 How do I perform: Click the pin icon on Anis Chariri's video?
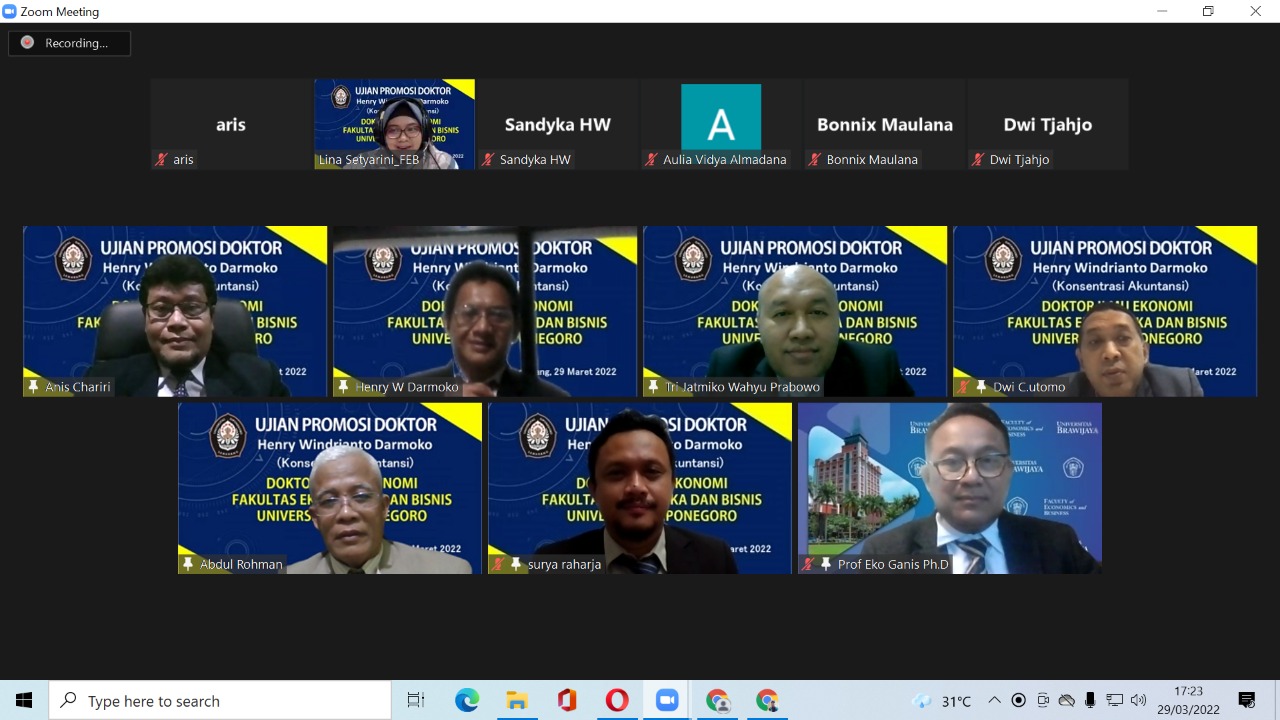click(33, 387)
